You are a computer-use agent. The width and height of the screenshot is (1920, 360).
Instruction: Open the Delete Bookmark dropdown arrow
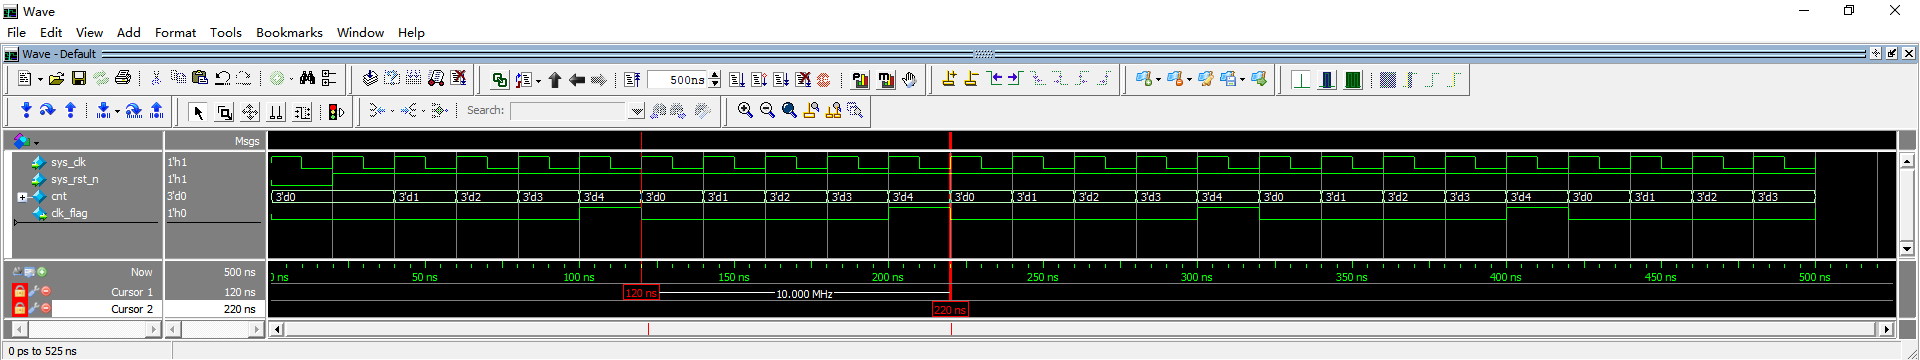click(1188, 79)
